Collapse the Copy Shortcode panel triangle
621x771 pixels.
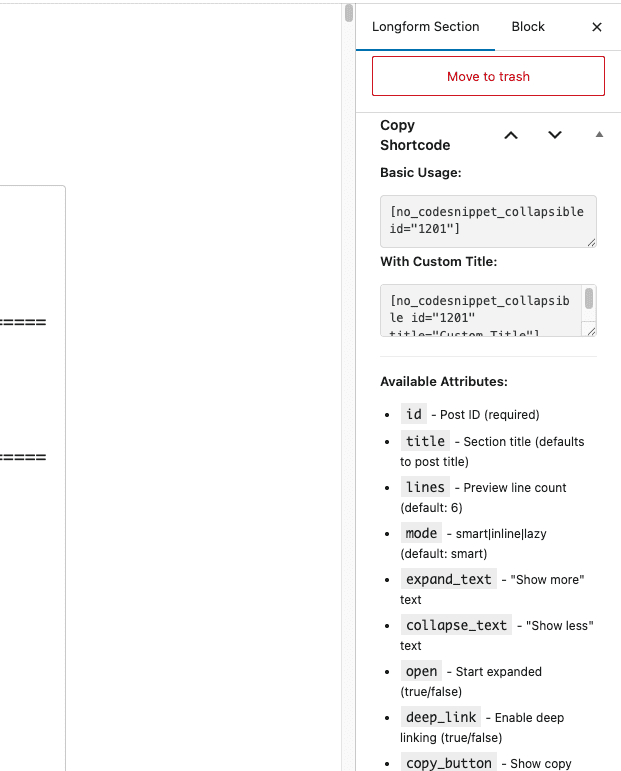(x=599, y=135)
